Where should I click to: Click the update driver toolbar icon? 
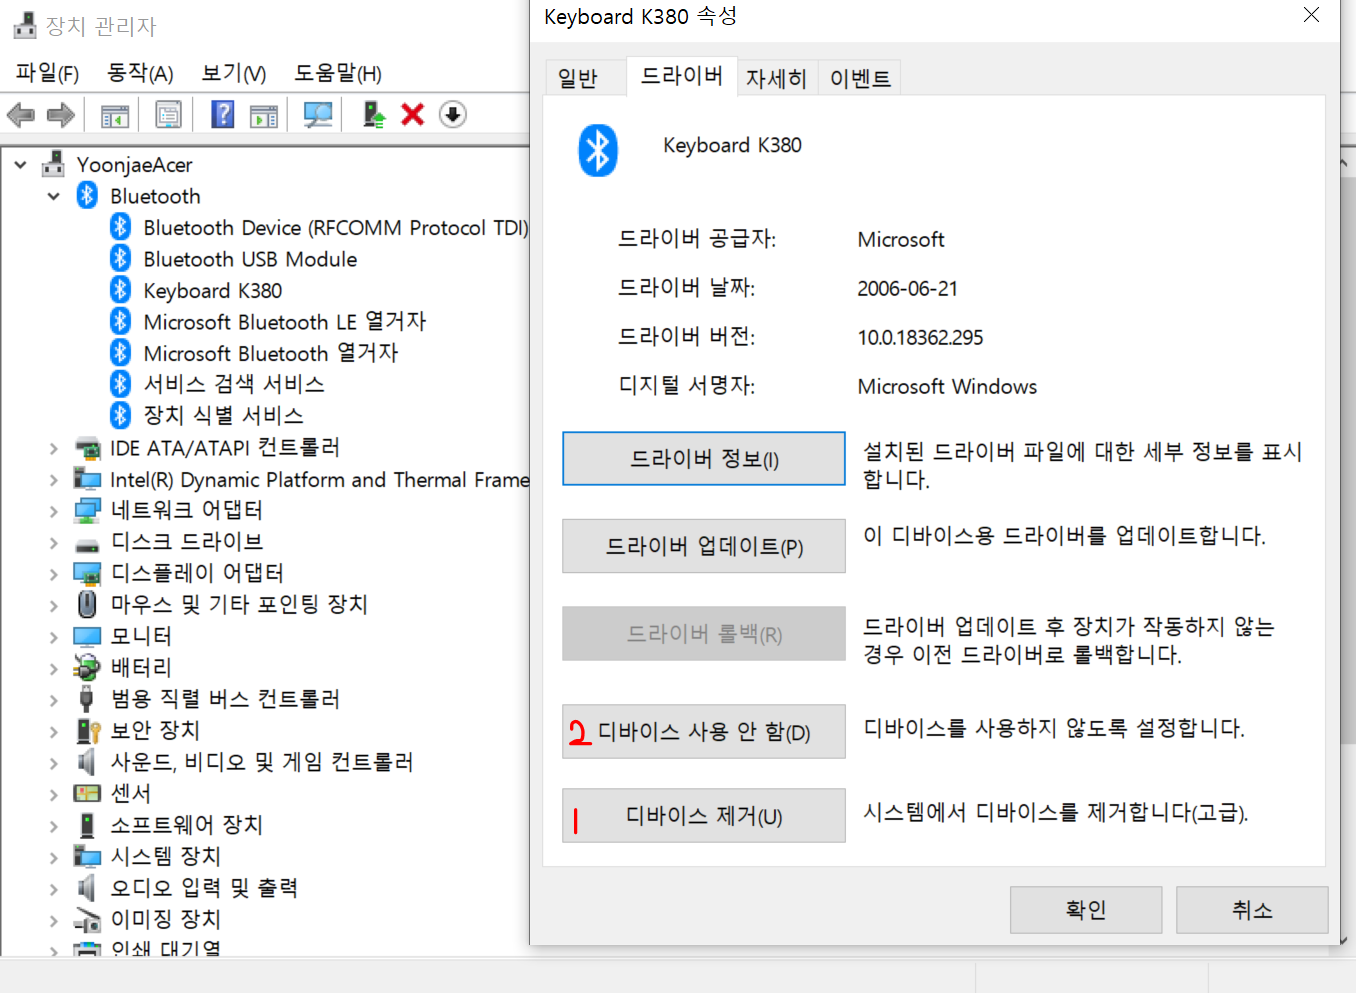click(x=374, y=115)
